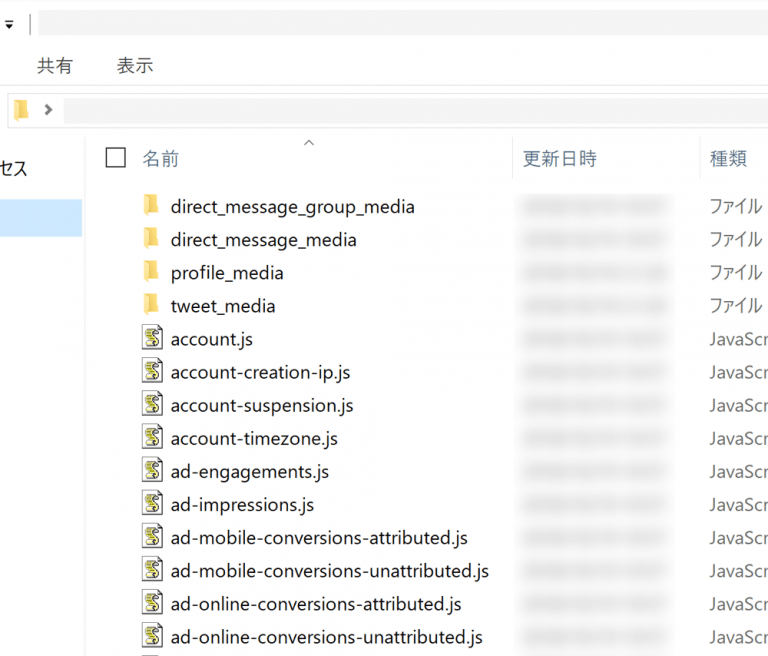Open the 共有 ribbon tab

point(55,66)
